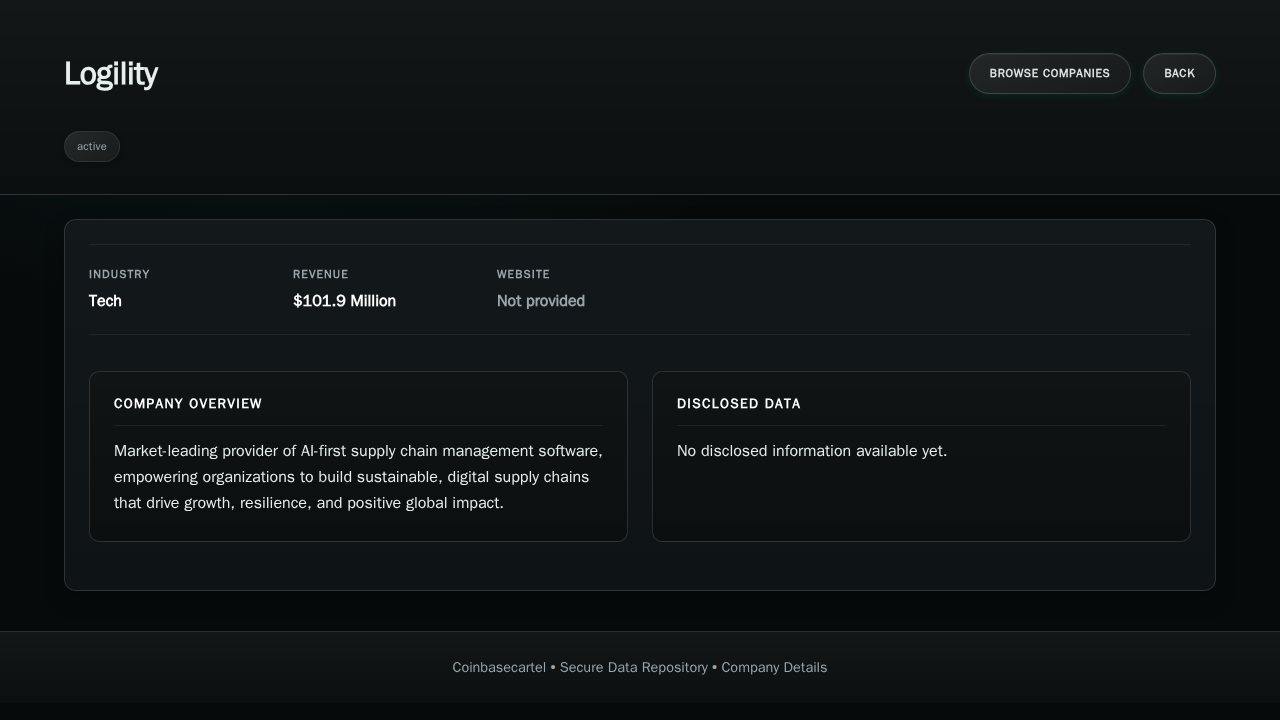The height and width of the screenshot is (720, 1280).
Task: Click the No disclosed information message
Action: (x=812, y=451)
